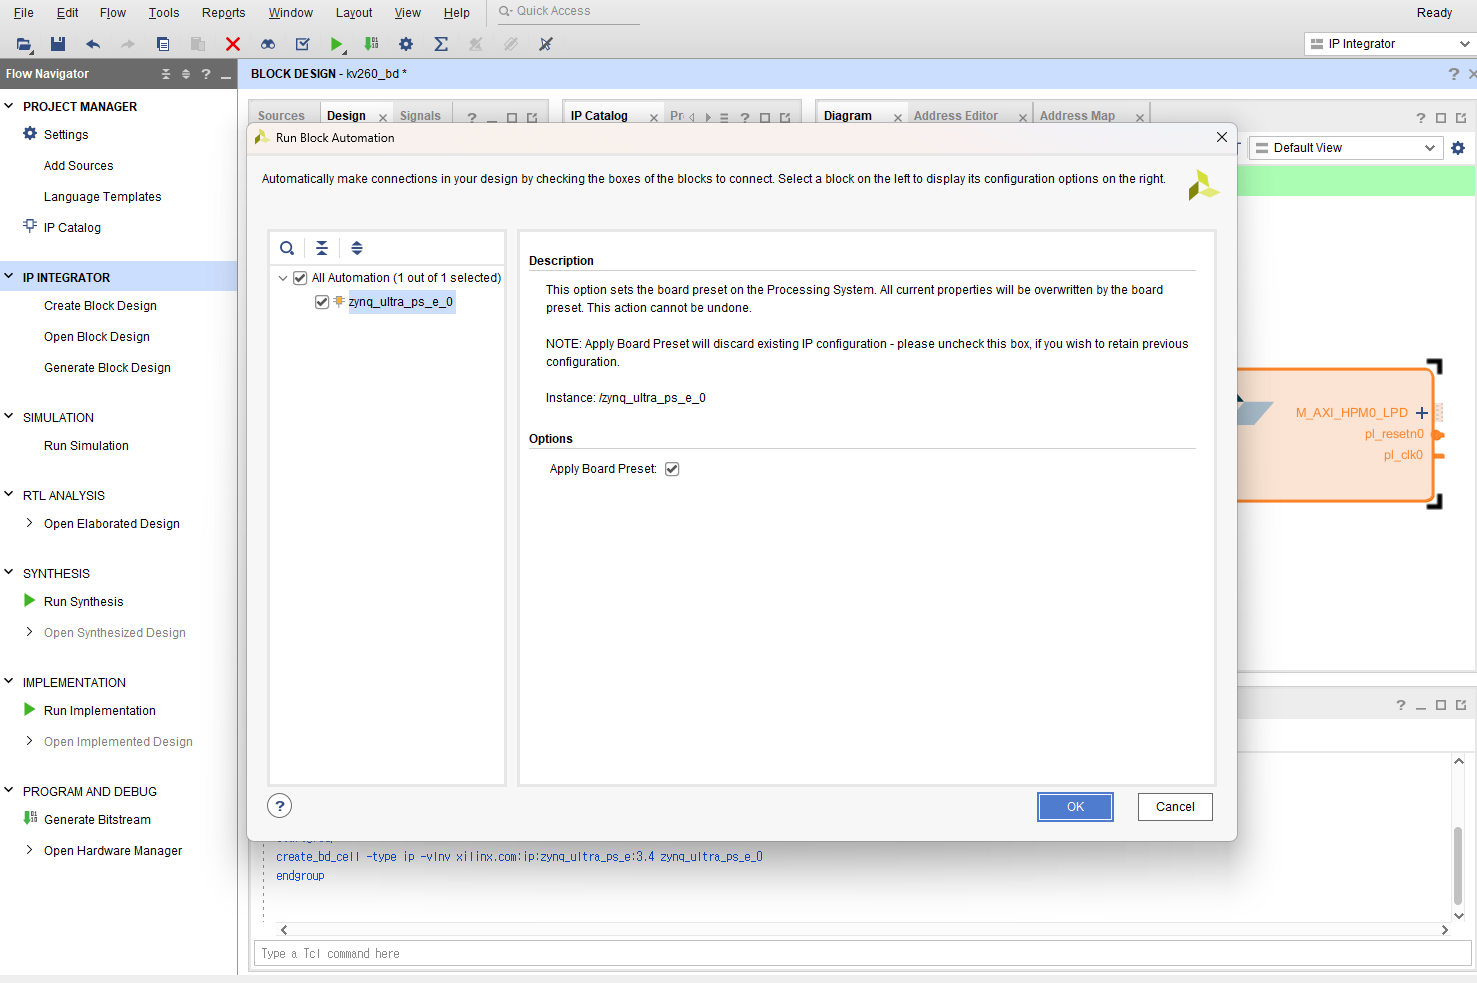1477x983 pixels.
Task: Switch to the Address Map tab
Action: (1077, 116)
